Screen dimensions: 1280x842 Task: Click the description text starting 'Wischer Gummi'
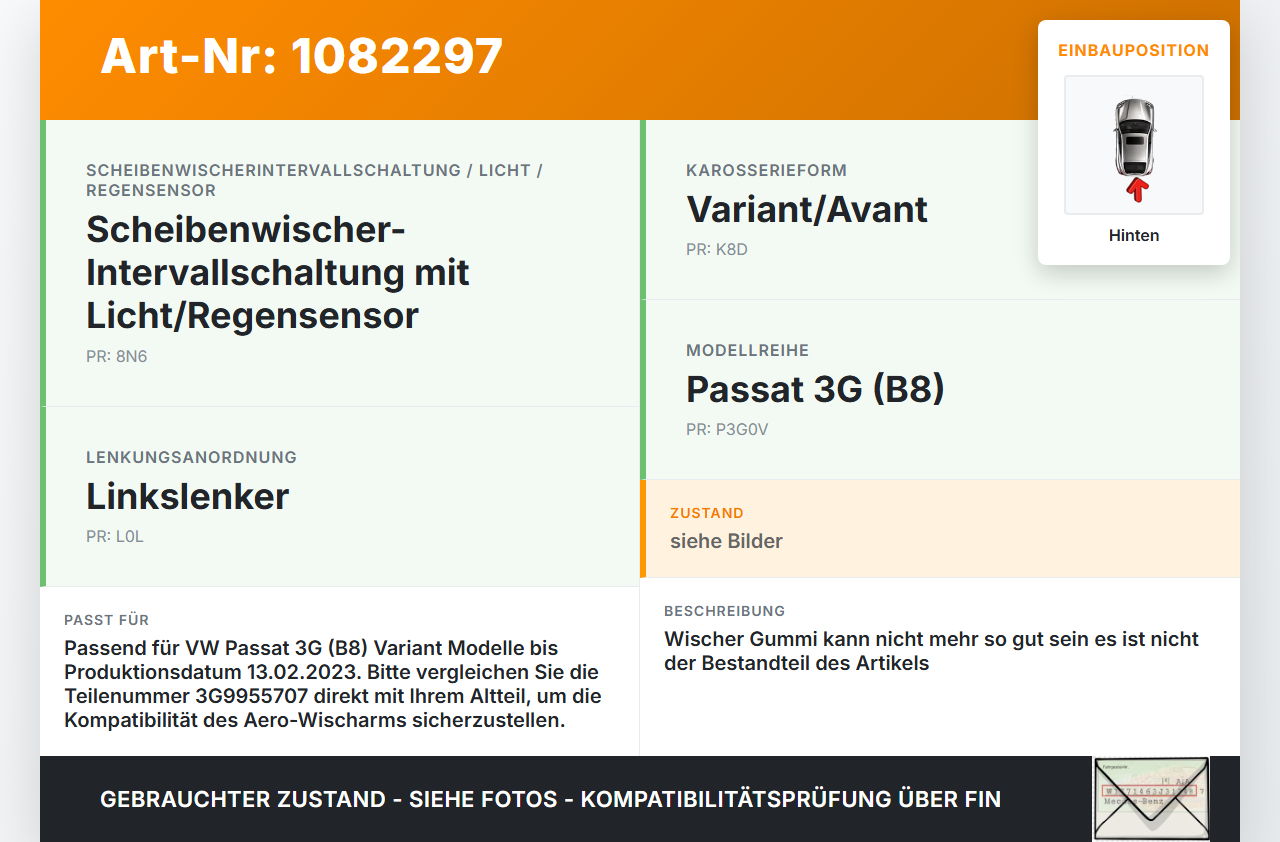[931, 651]
